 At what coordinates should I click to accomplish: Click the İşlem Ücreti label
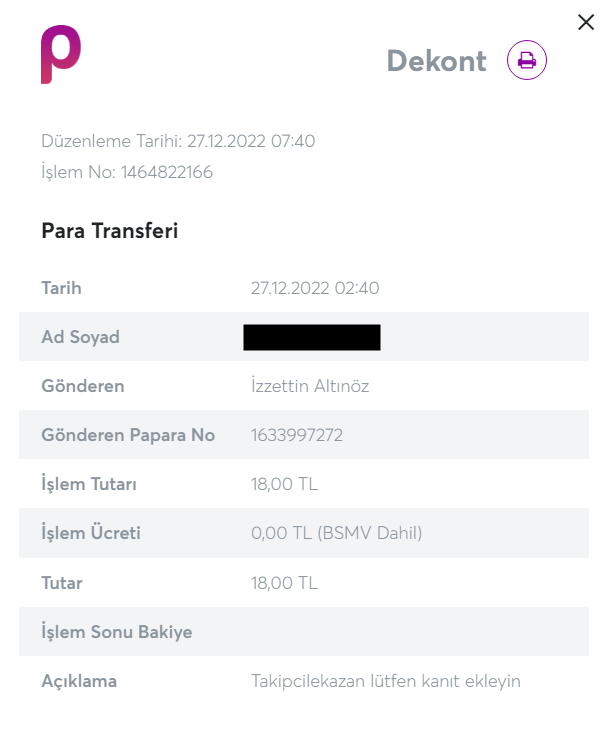click(90, 533)
